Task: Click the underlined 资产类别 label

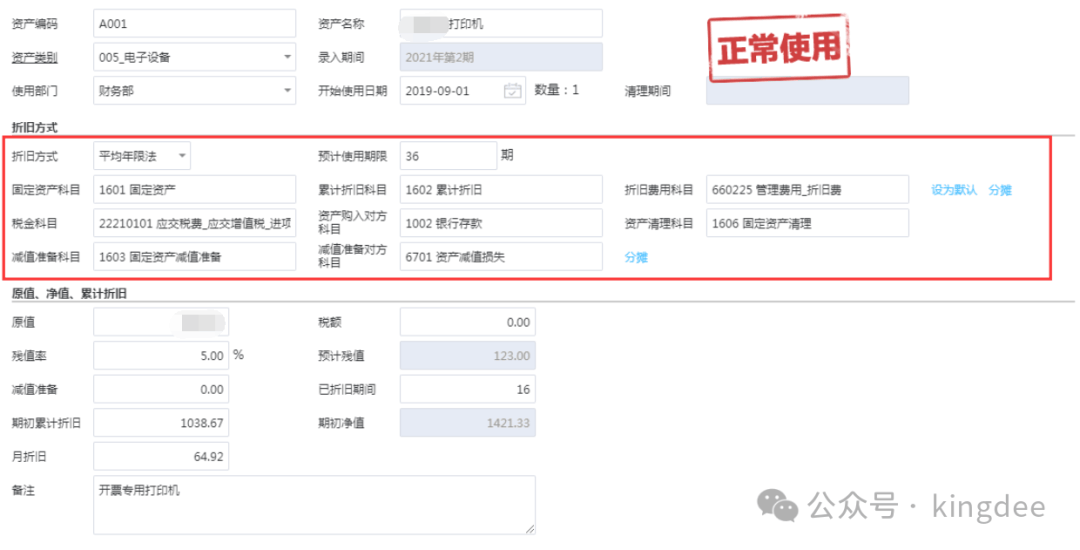Action: click(x=34, y=57)
